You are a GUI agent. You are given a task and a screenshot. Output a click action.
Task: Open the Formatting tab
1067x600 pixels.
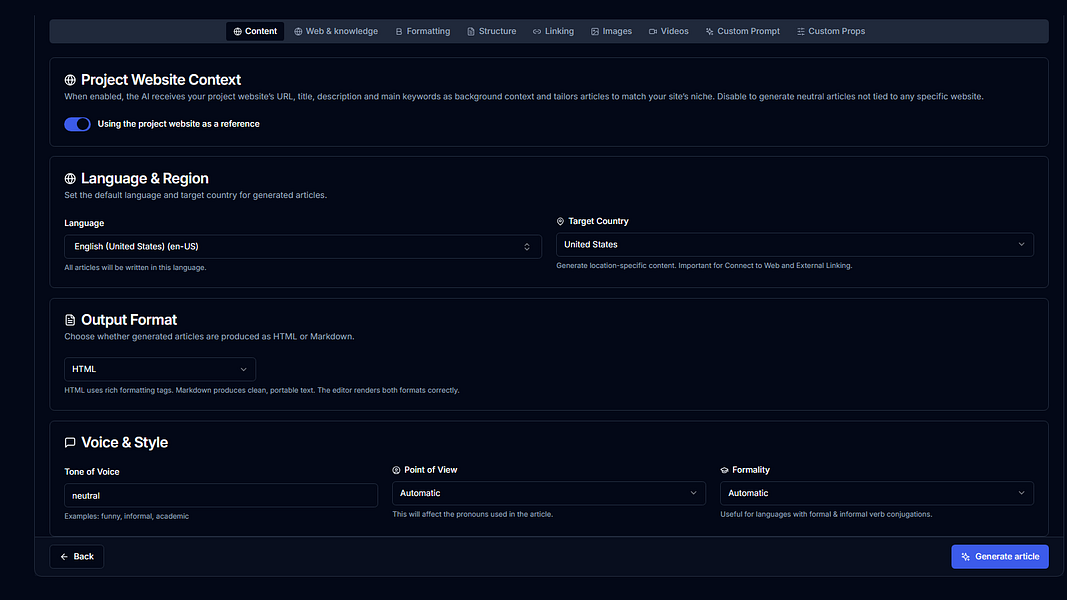click(x=423, y=31)
